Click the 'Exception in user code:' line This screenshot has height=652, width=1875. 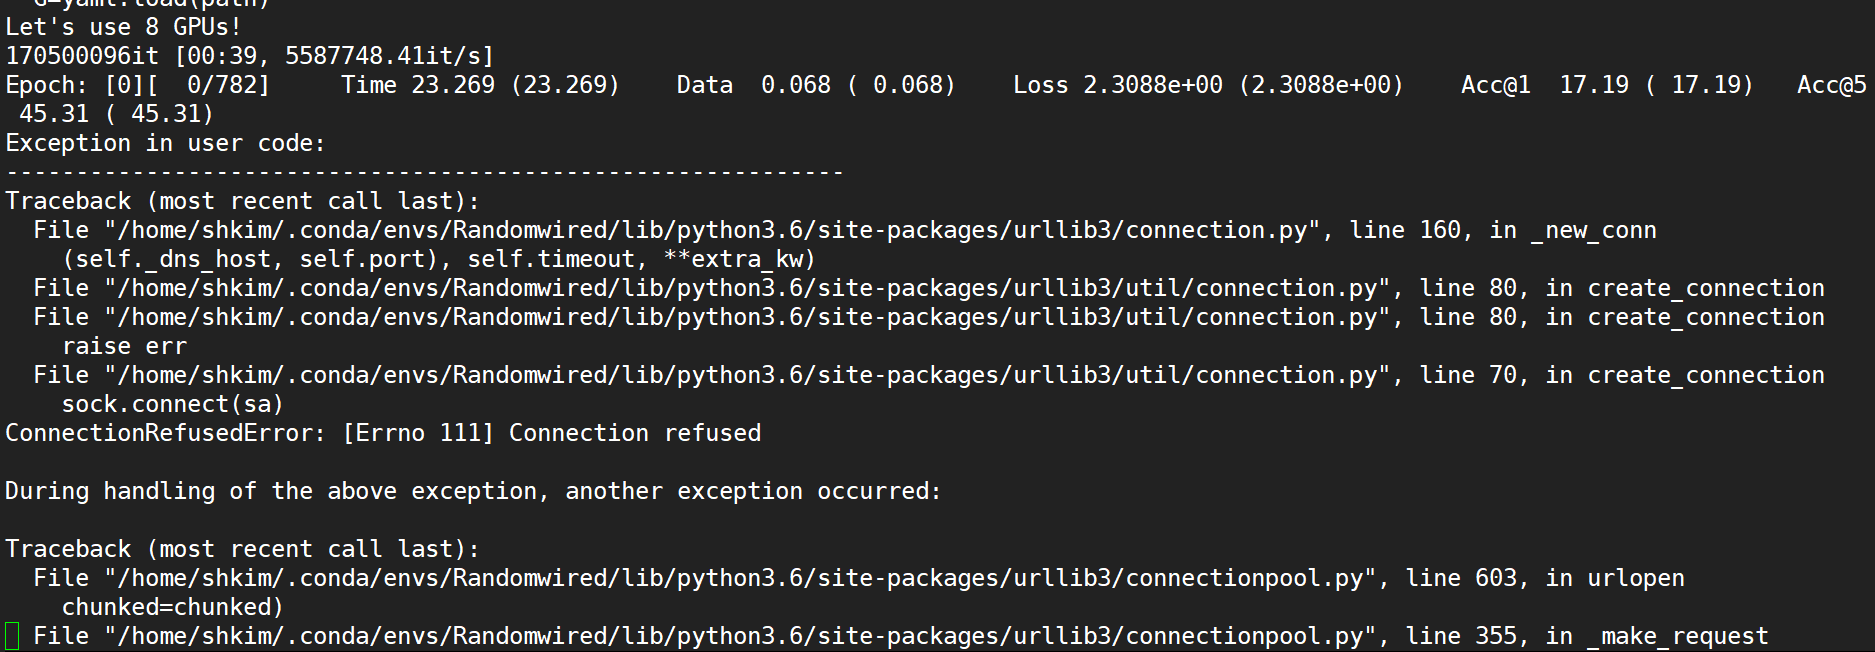click(x=165, y=143)
